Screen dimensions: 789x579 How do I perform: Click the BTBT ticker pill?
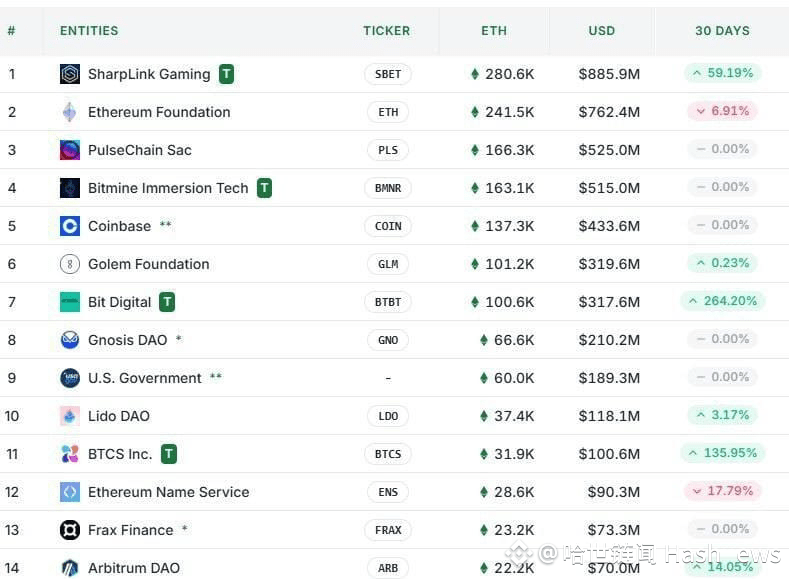(388, 302)
